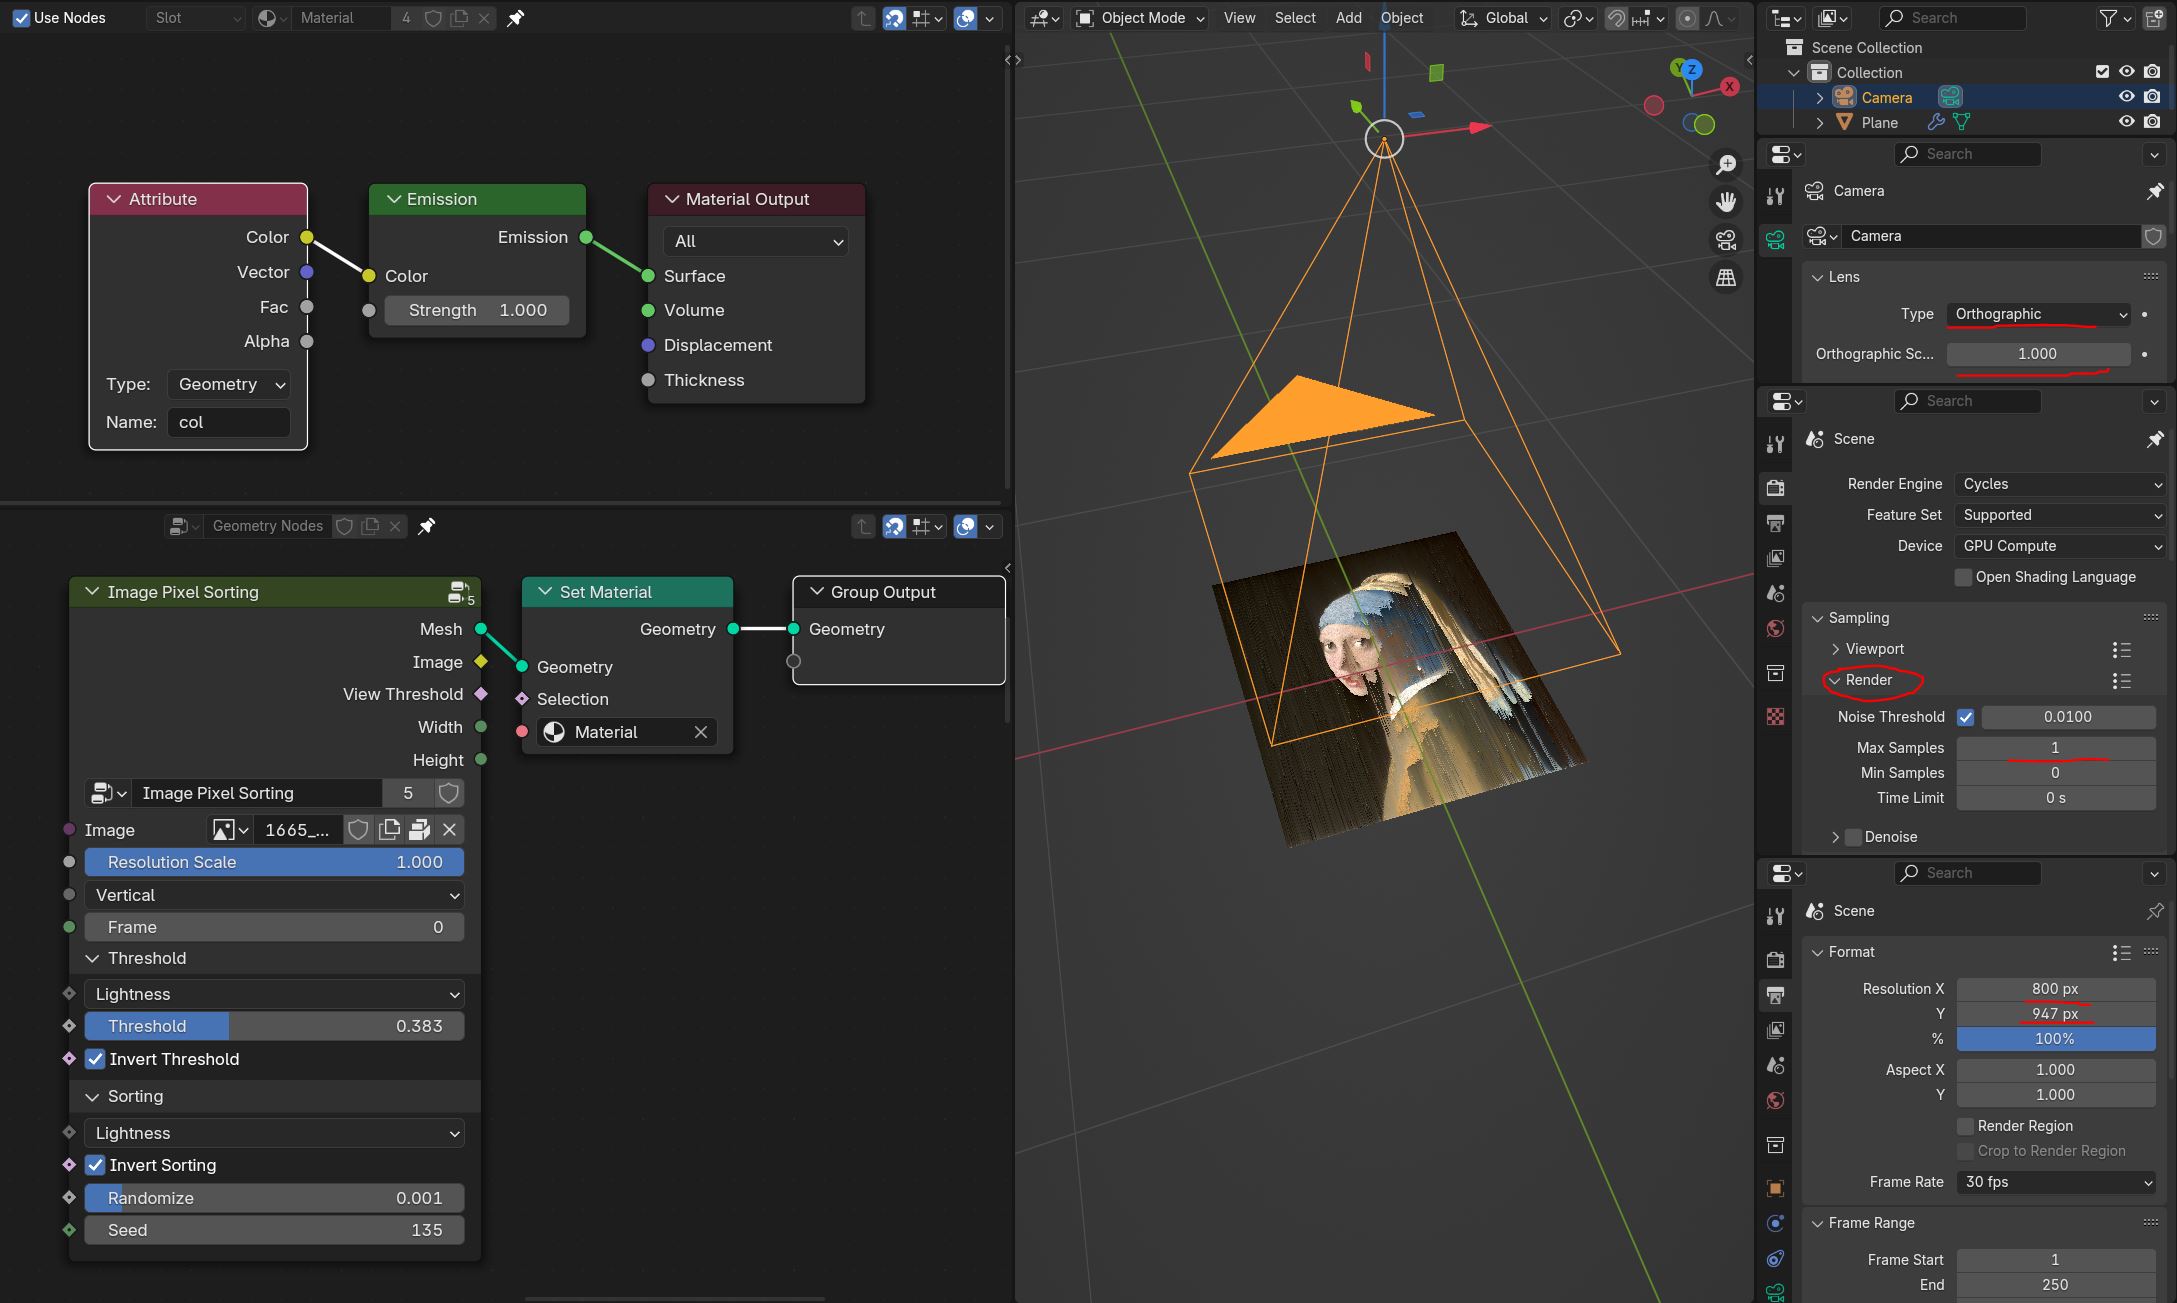Screen dimensions: 2177x1303
Task: Click the Resolution Scale slider
Action: pos(274,862)
